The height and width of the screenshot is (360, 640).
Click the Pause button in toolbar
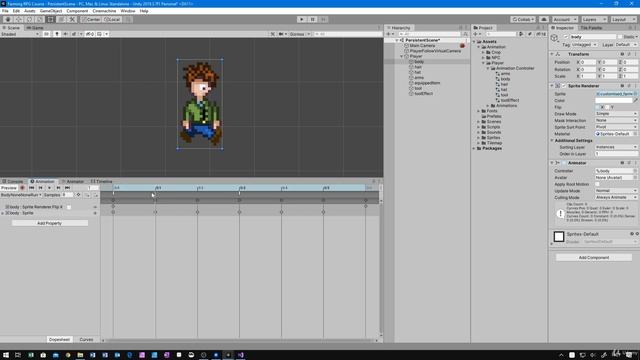pos(313,19)
